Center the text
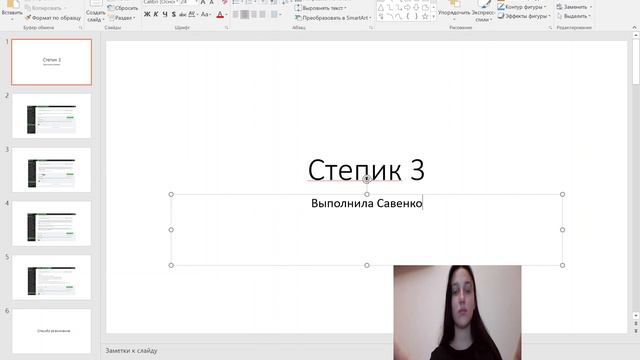Image resolution: width=640 pixels, height=360 pixels. [244, 15]
